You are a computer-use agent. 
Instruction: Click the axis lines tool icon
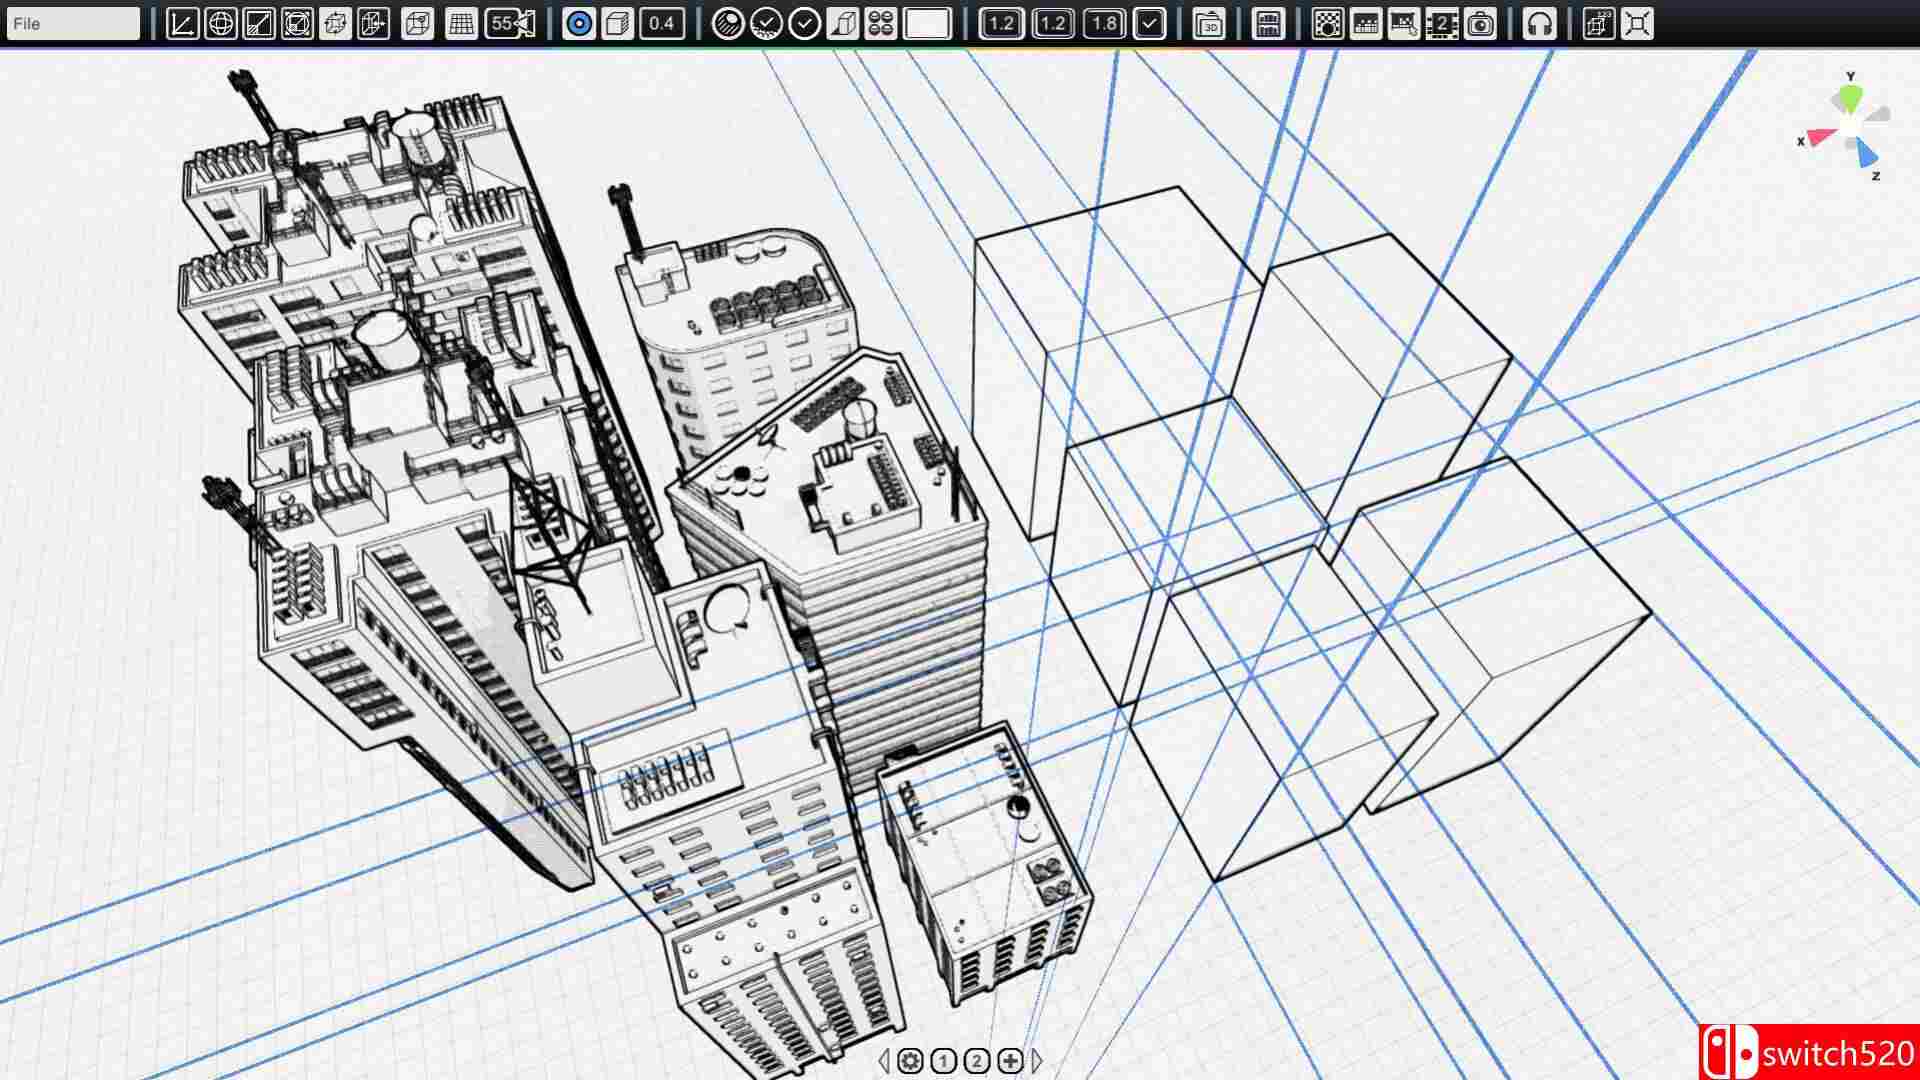182,23
